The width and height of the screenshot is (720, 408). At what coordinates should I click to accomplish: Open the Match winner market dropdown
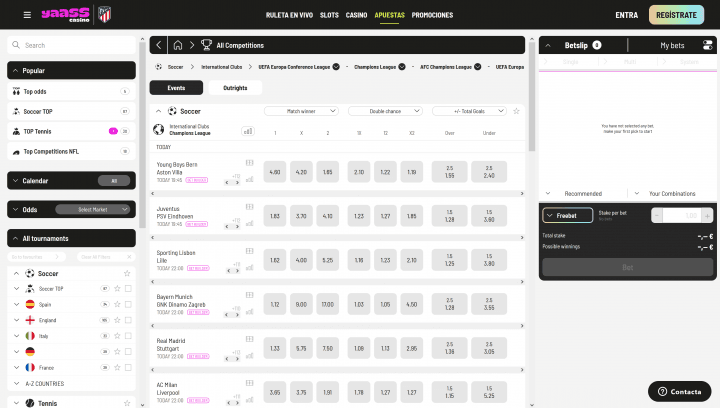301,111
